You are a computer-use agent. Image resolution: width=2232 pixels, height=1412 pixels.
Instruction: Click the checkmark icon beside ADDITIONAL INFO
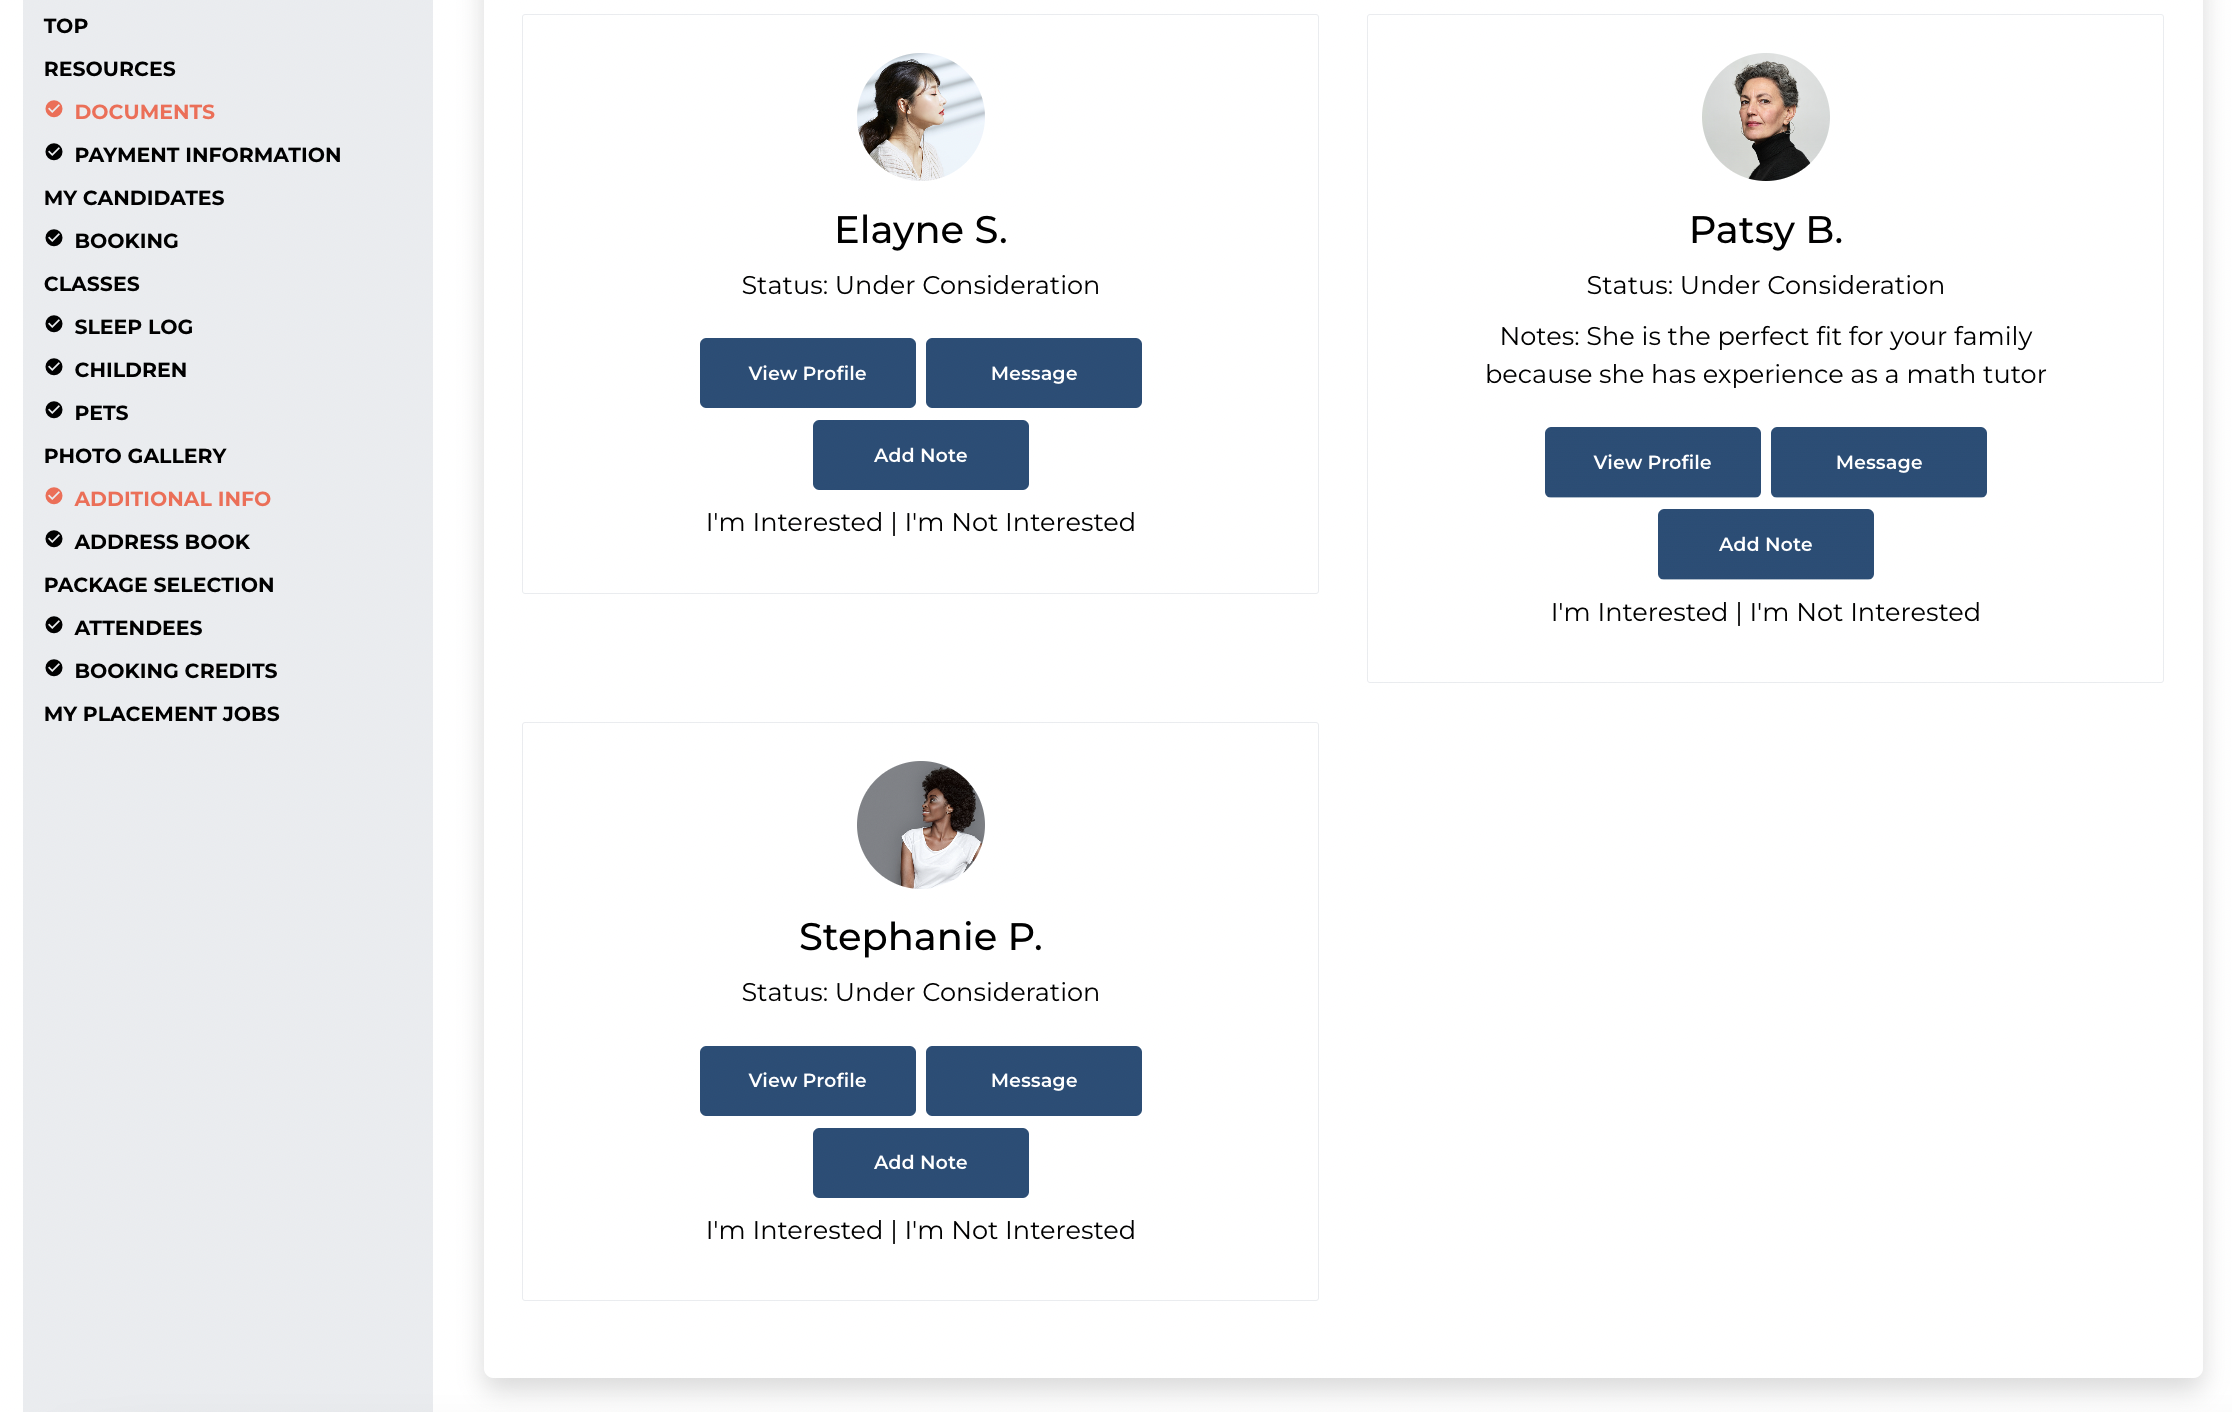tap(55, 496)
